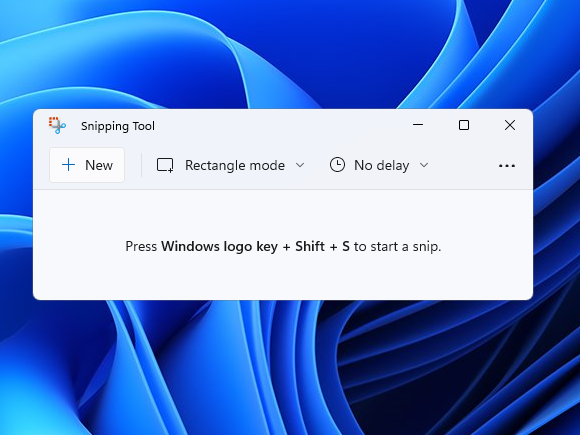Open the No delay timer dropdown label
The height and width of the screenshot is (435, 580).
point(382,165)
